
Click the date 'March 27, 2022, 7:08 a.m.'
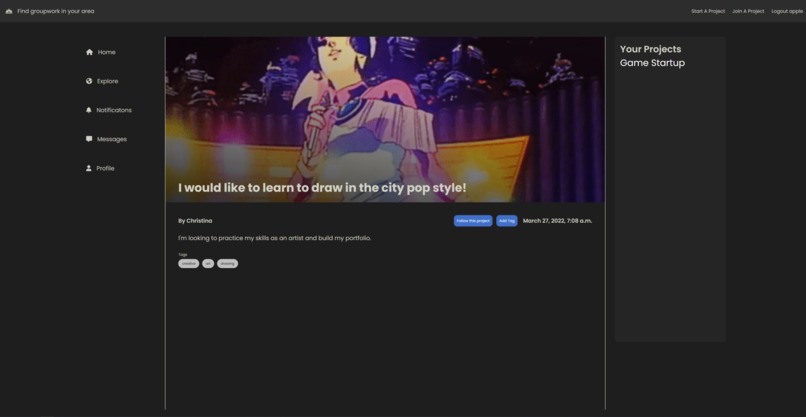(557, 221)
